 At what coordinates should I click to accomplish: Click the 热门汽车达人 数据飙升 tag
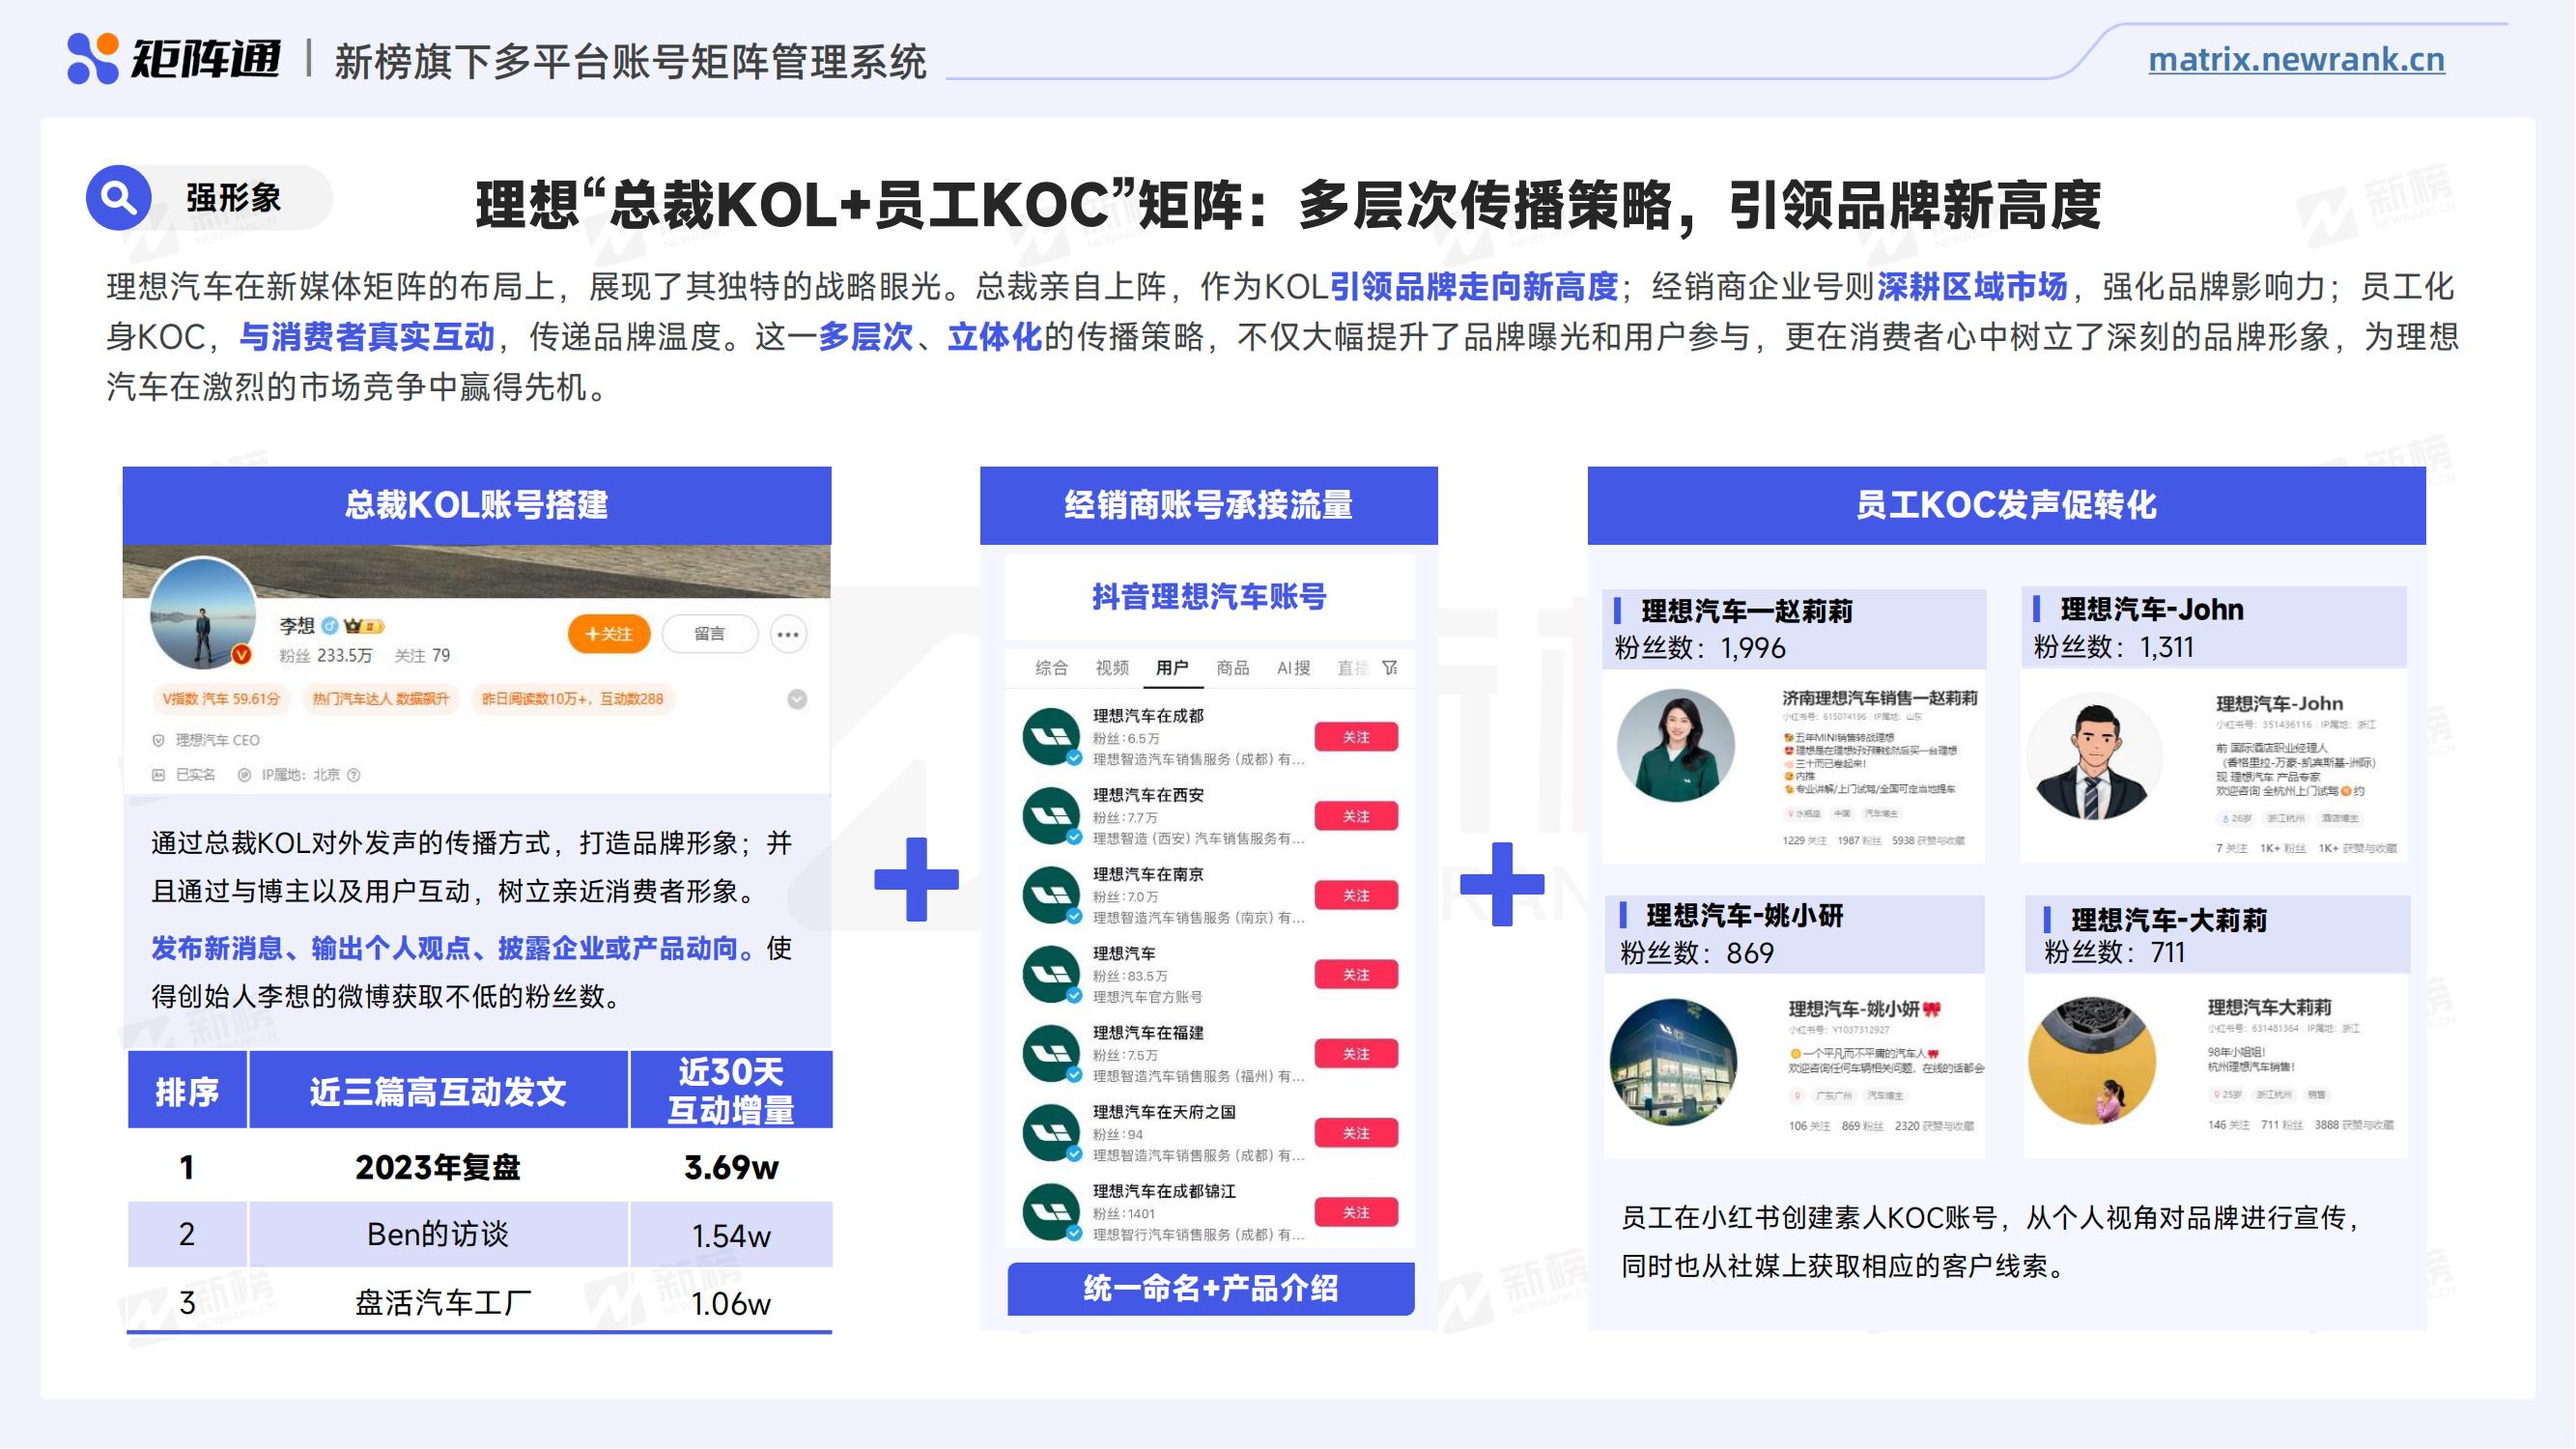click(x=381, y=699)
